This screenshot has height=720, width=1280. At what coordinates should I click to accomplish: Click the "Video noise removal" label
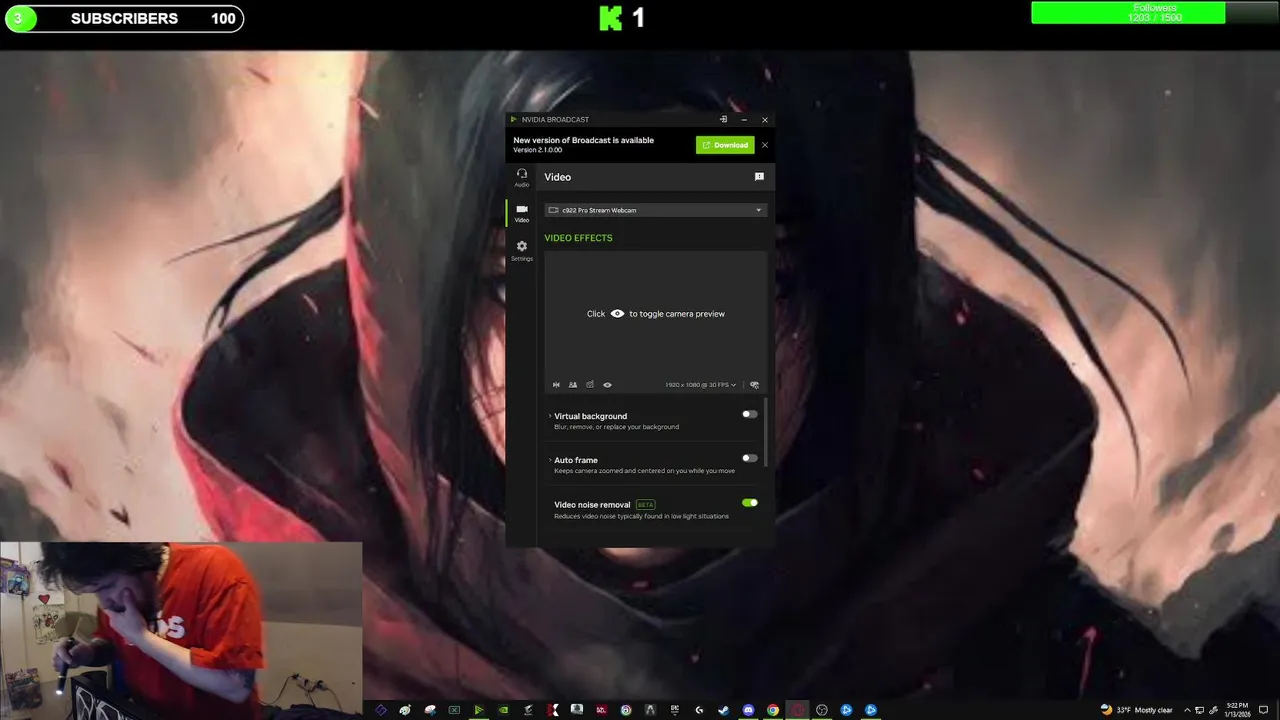(592, 505)
